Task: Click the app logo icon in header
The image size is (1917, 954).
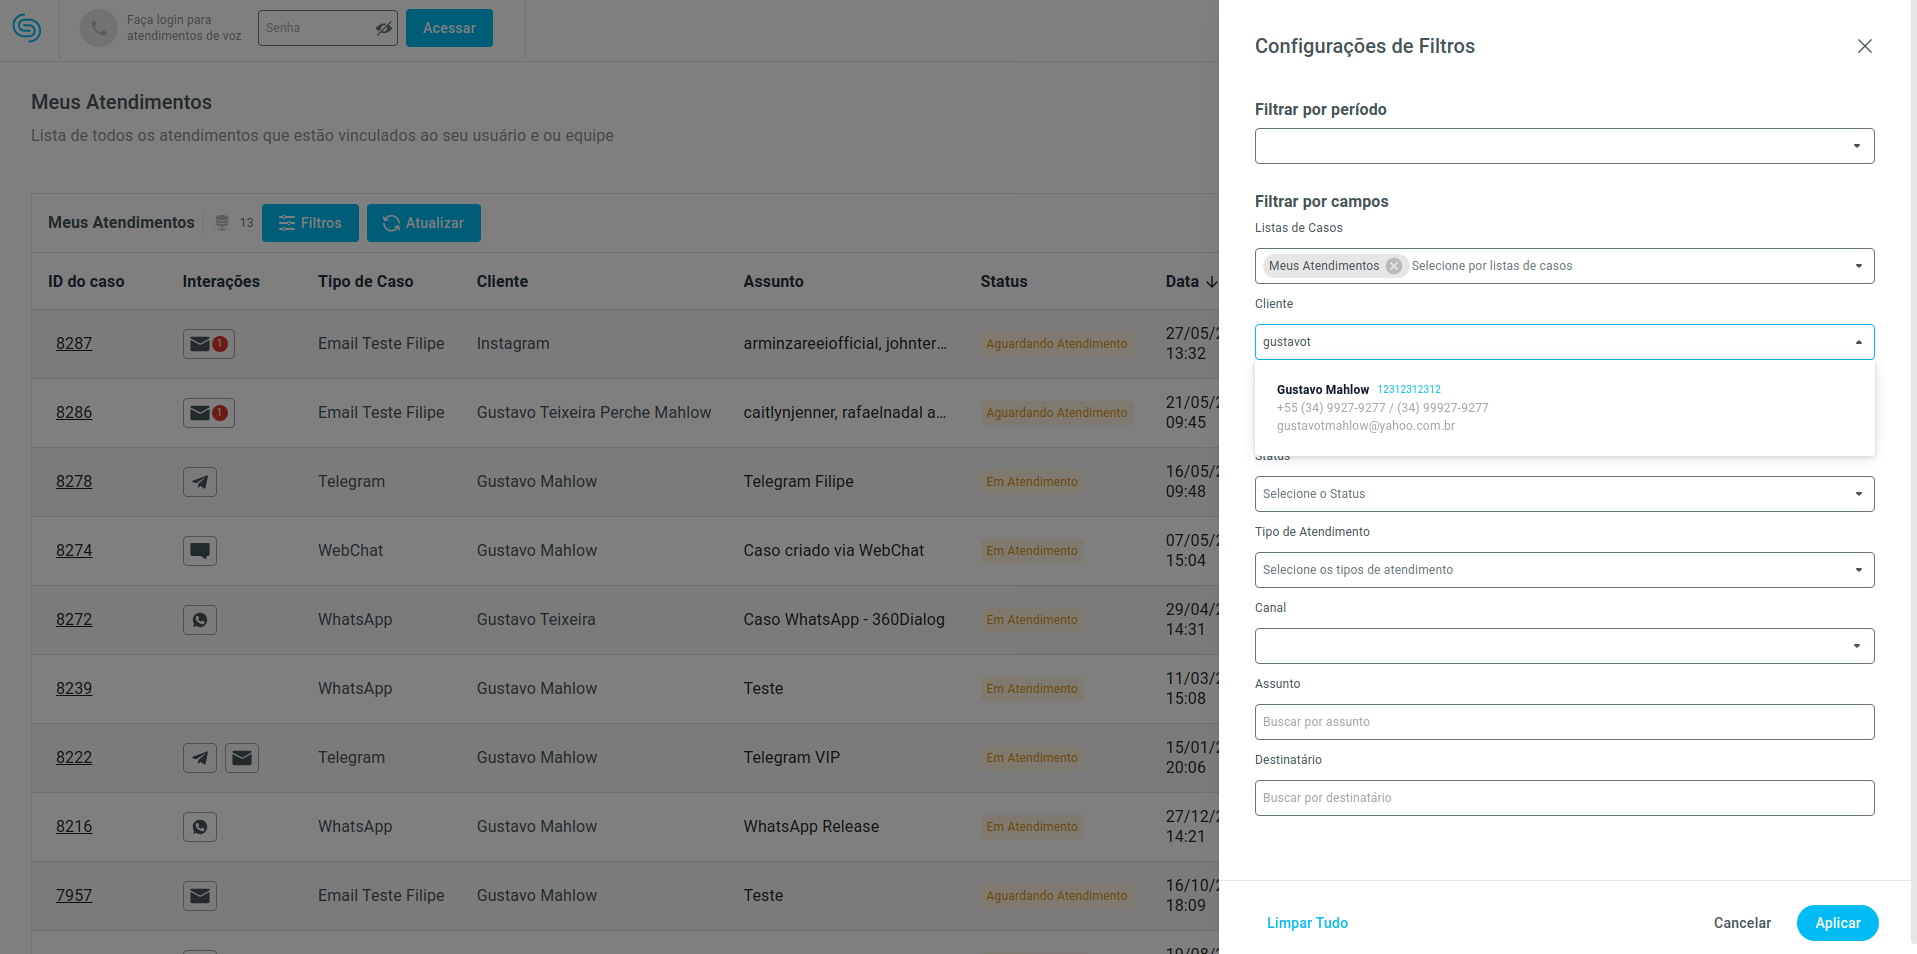Action: [x=27, y=28]
